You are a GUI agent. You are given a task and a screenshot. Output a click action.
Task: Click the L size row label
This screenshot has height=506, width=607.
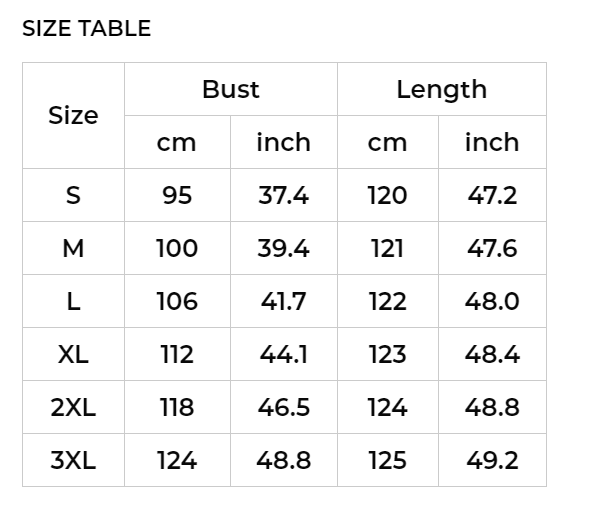[x=73, y=301]
